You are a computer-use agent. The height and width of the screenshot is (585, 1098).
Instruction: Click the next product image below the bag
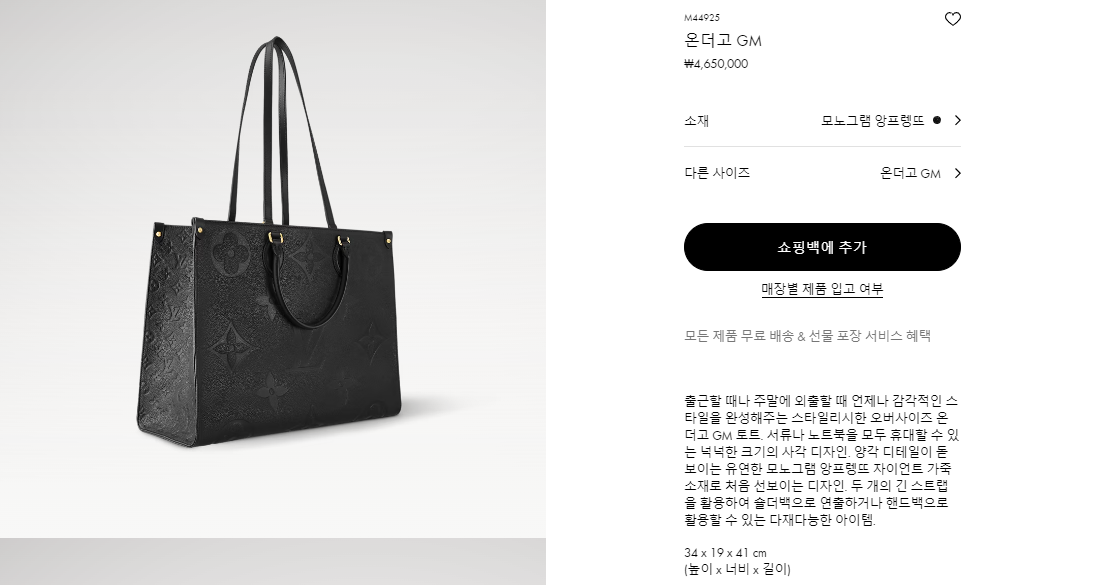(273, 562)
